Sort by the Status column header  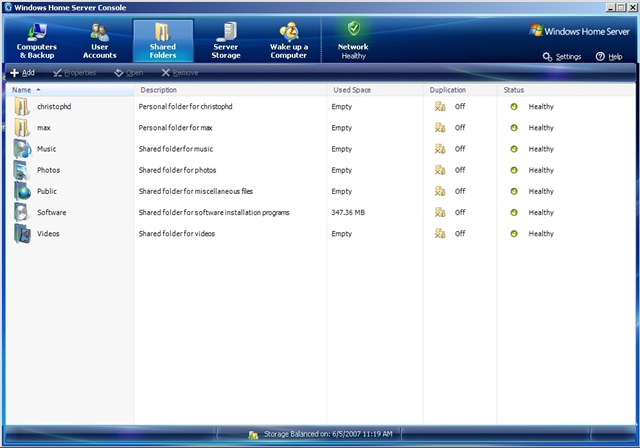tap(567, 90)
